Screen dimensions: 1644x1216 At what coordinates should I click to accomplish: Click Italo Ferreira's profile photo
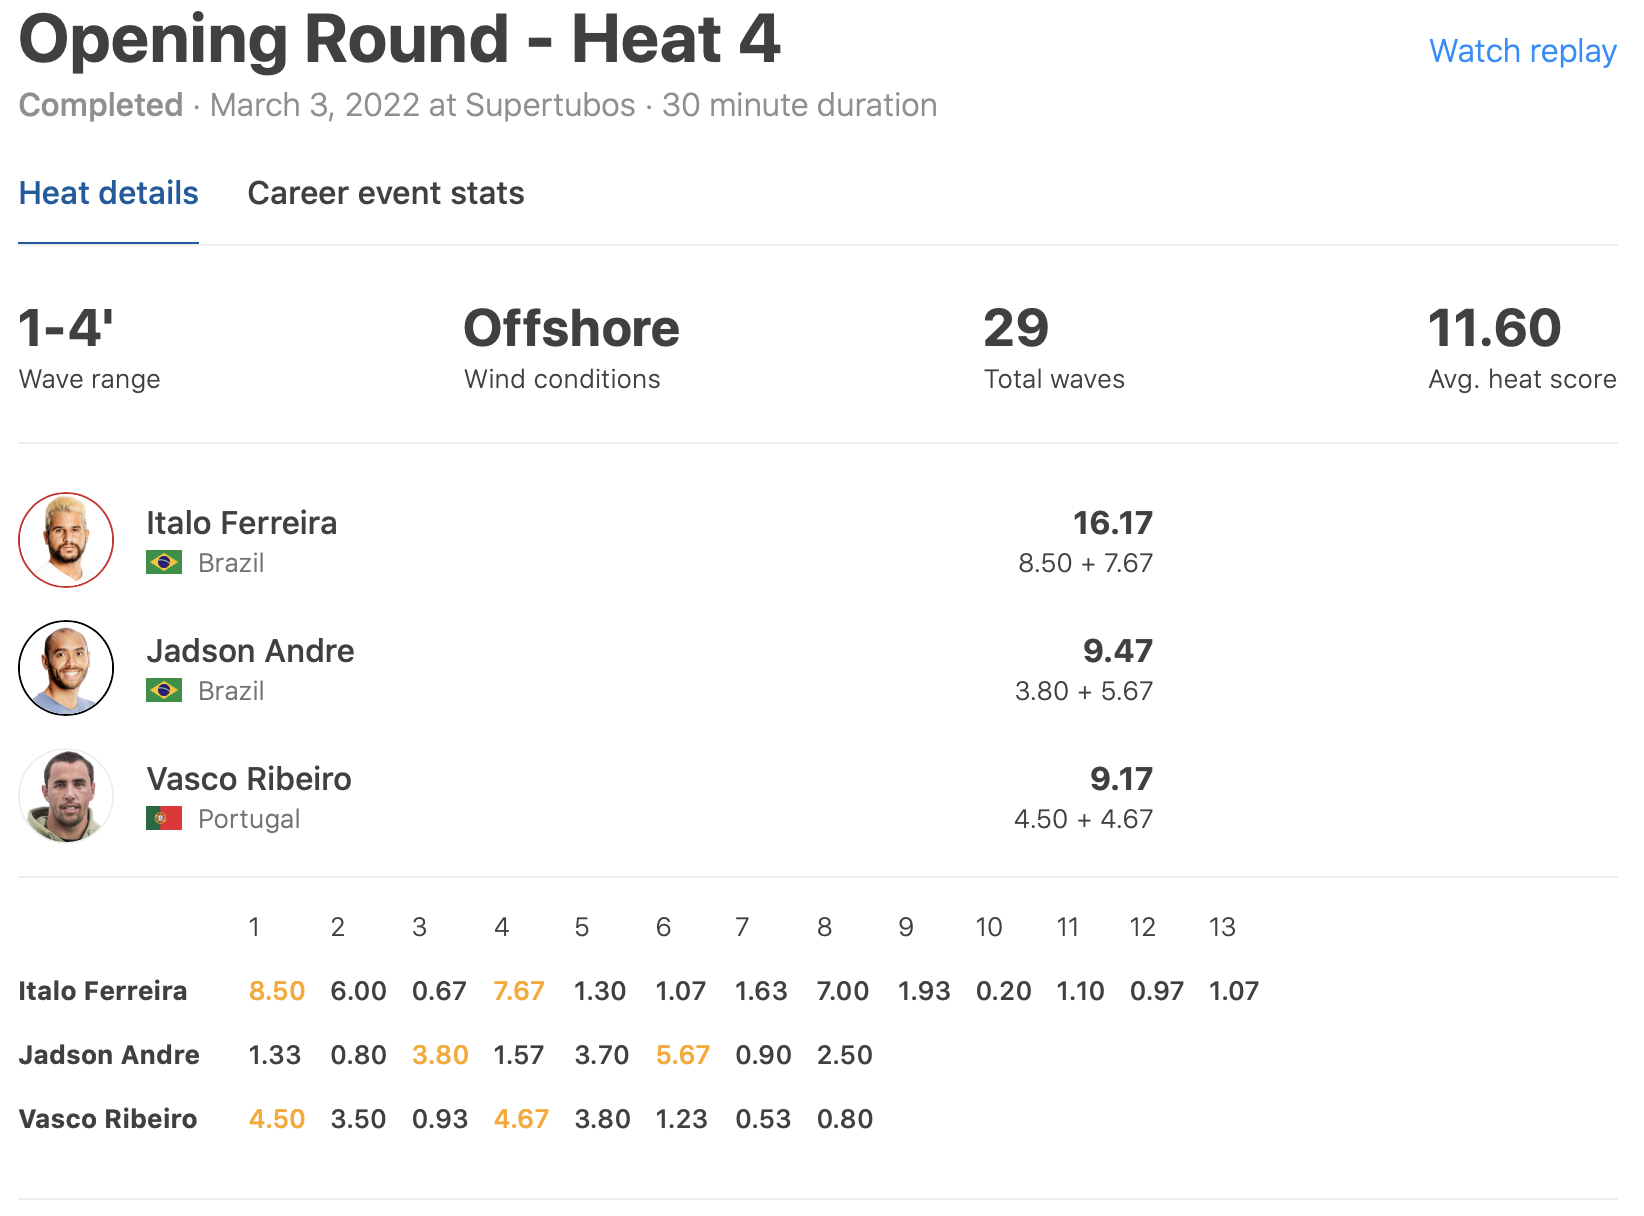click(66, 540)
